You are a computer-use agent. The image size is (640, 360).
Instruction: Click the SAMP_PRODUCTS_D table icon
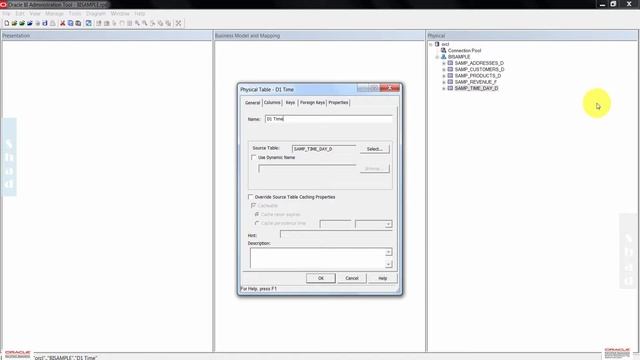(450, 76)
